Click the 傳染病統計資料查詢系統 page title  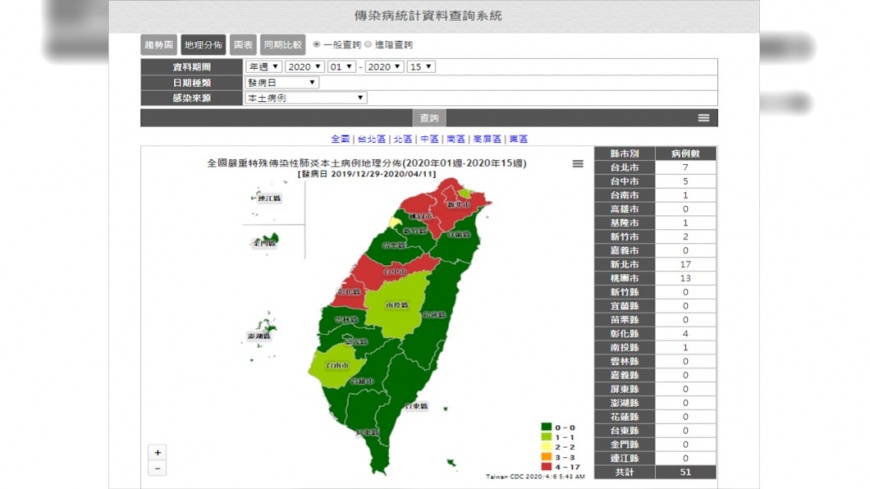(x=428, y=16)
